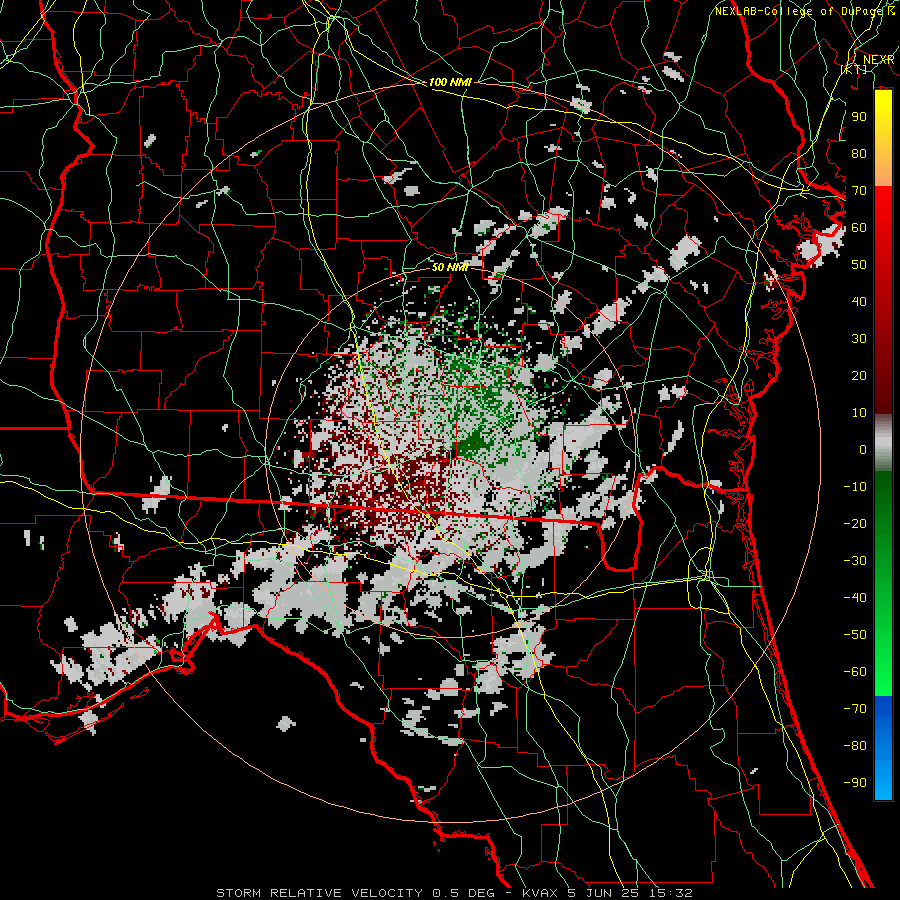900x900 pixels.
Task: Click the "-70" scale value
Action: tap(855, 709)
